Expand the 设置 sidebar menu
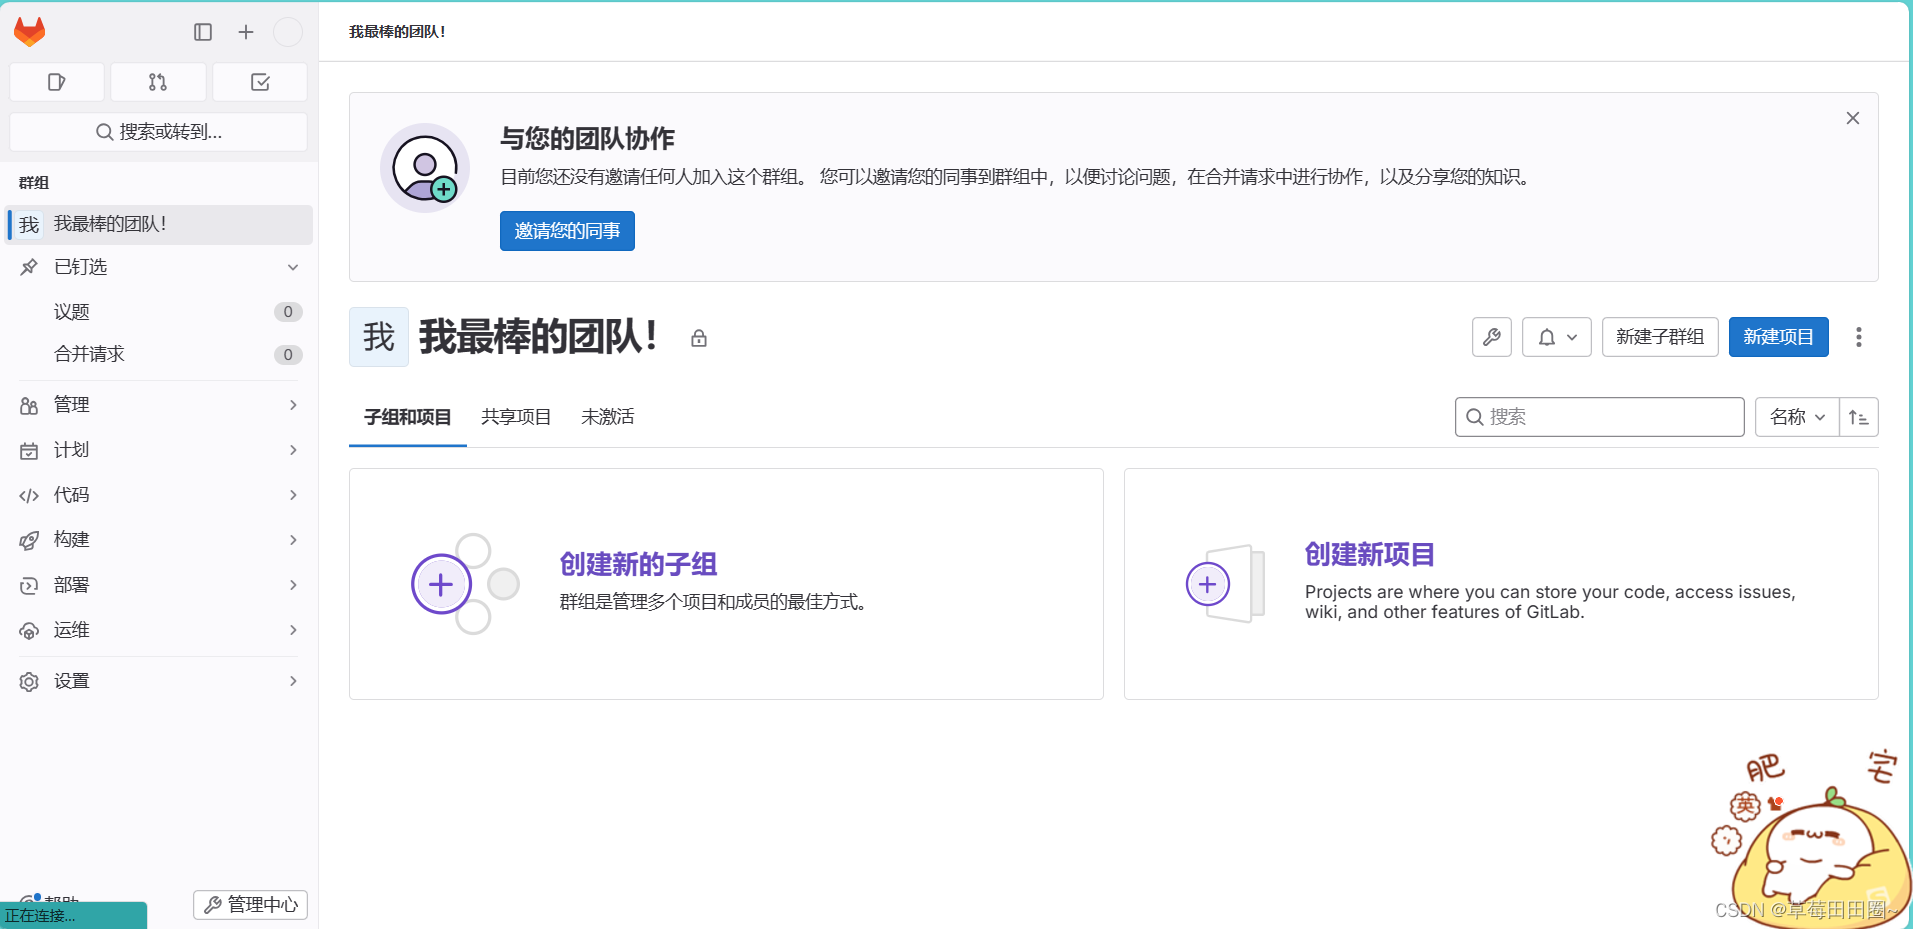This screenshot has height=929, width=1913. (x=160, y=681)
